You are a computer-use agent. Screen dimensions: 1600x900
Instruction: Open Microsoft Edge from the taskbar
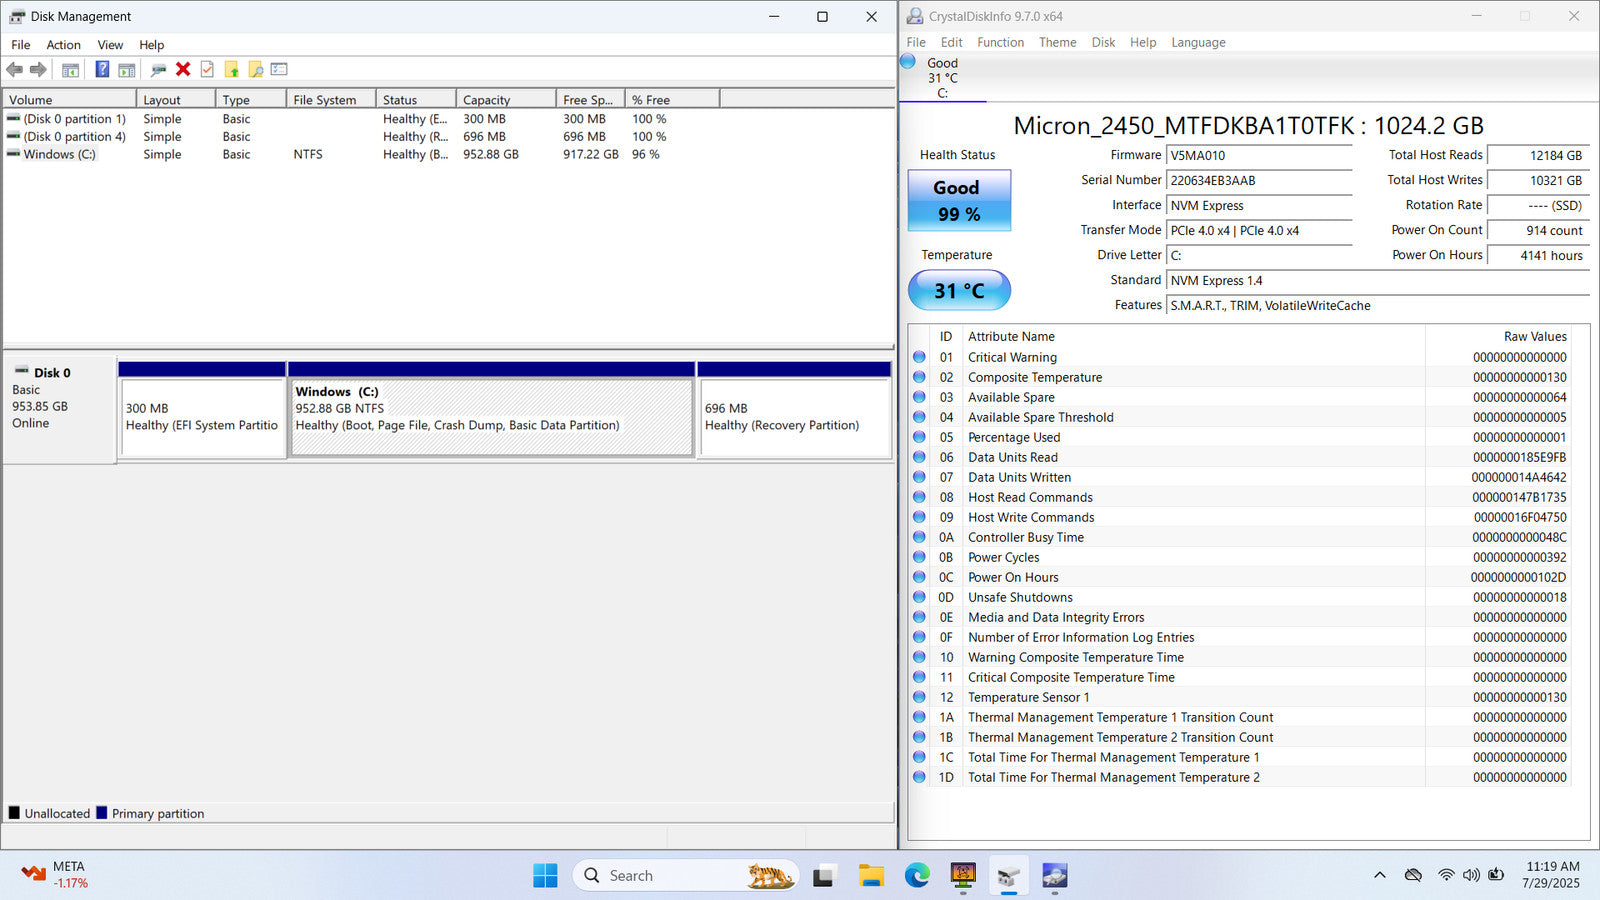coord(917,876)
